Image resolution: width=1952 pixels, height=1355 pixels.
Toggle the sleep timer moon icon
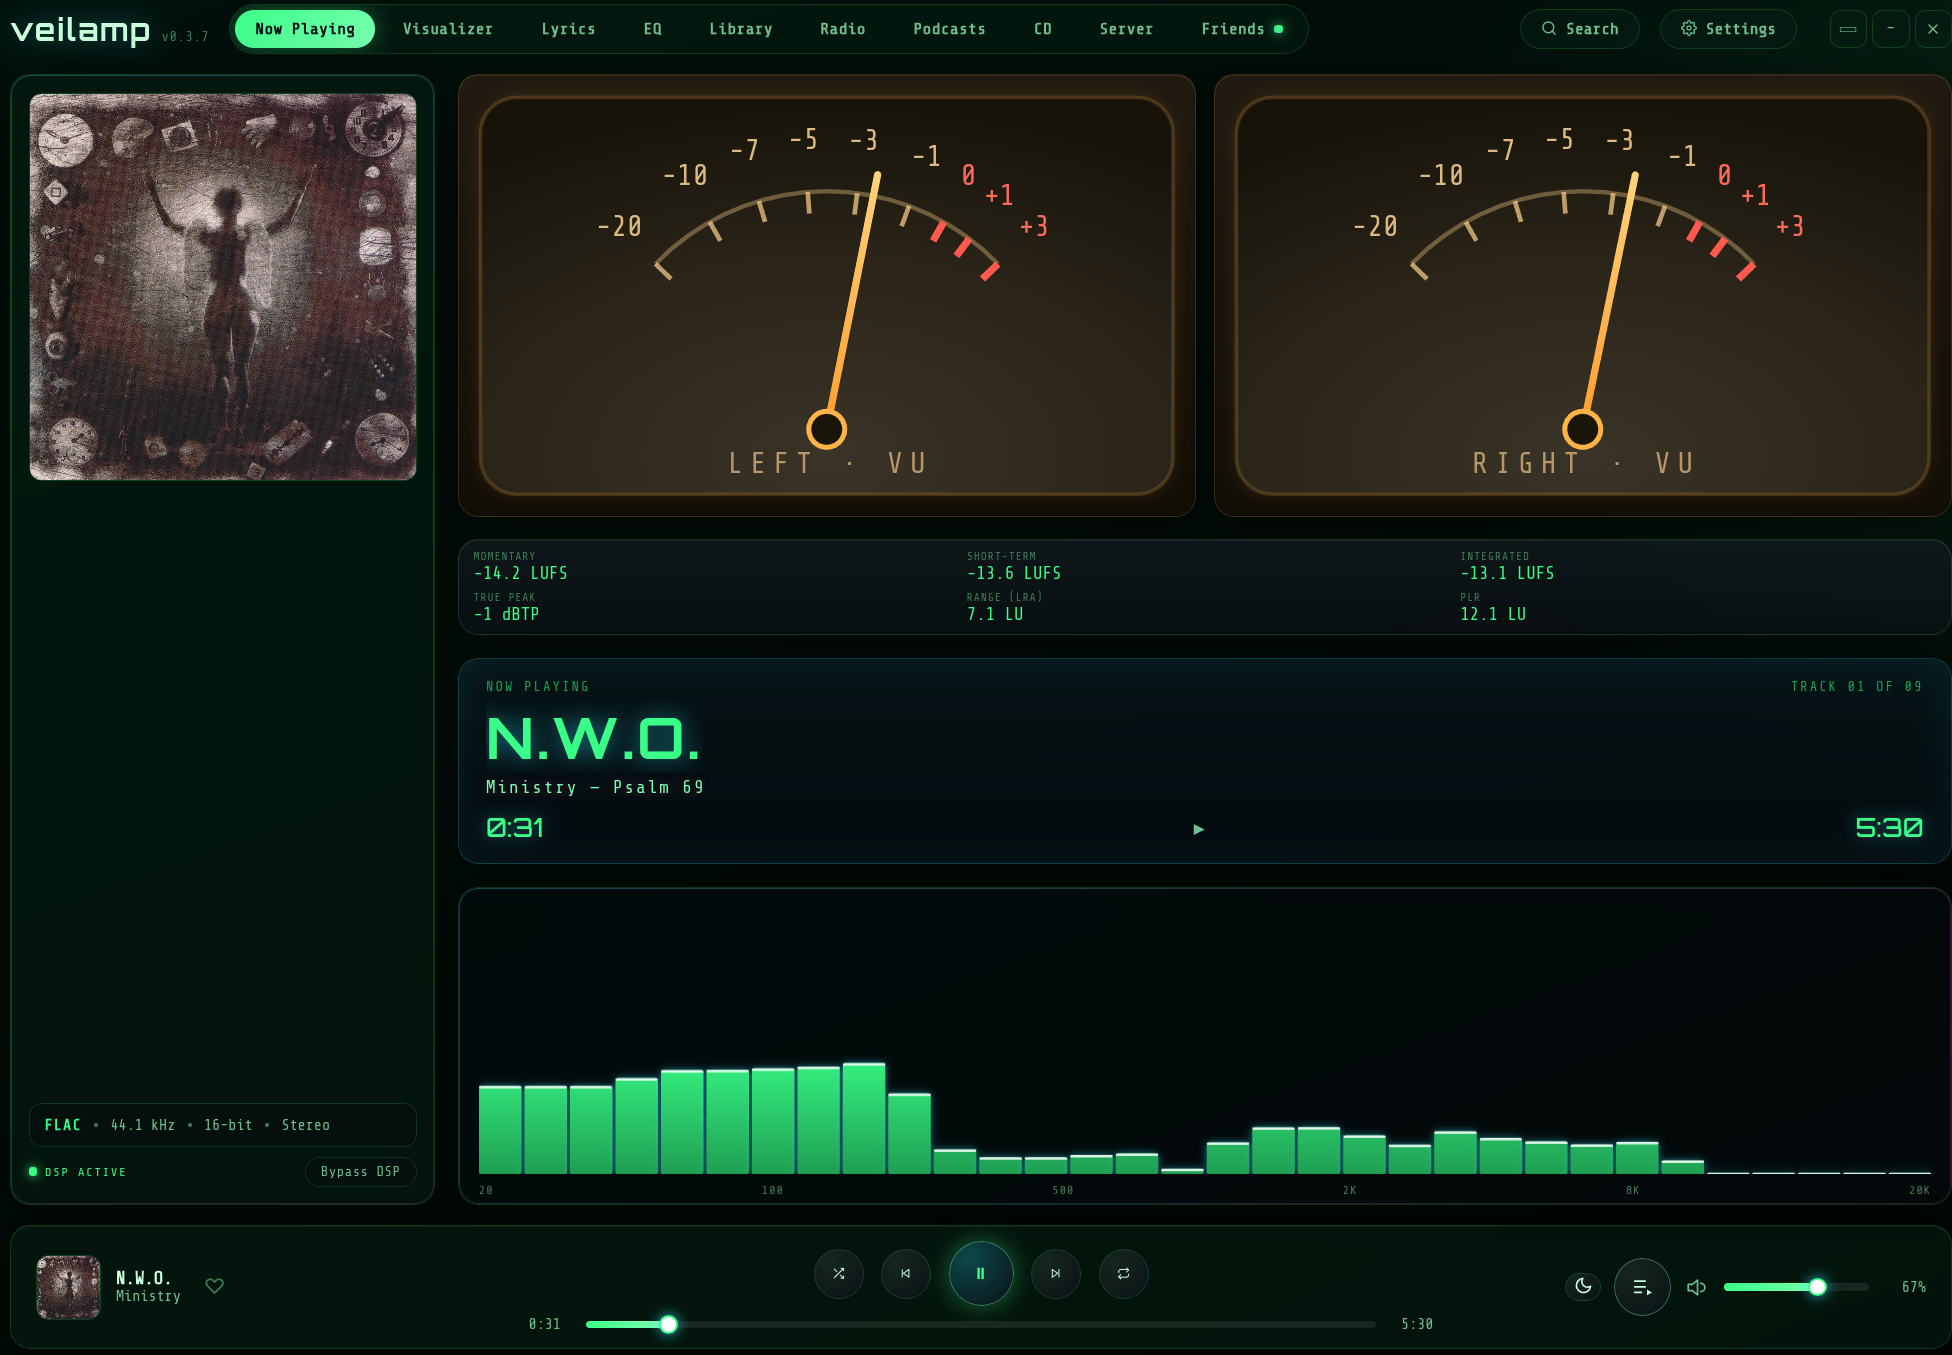(1583, 1286)
